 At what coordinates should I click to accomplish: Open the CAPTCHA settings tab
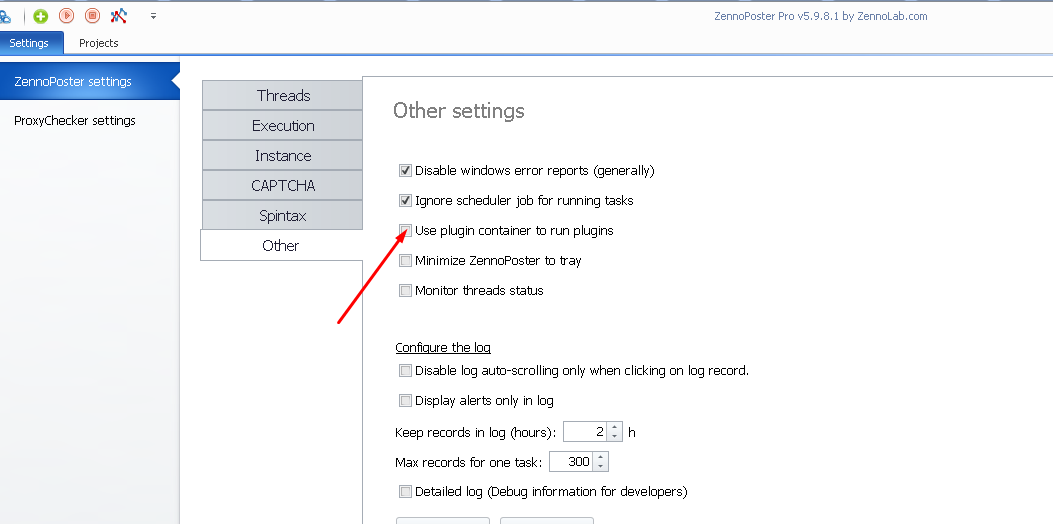pyautogui.click(x=283, y=185)
